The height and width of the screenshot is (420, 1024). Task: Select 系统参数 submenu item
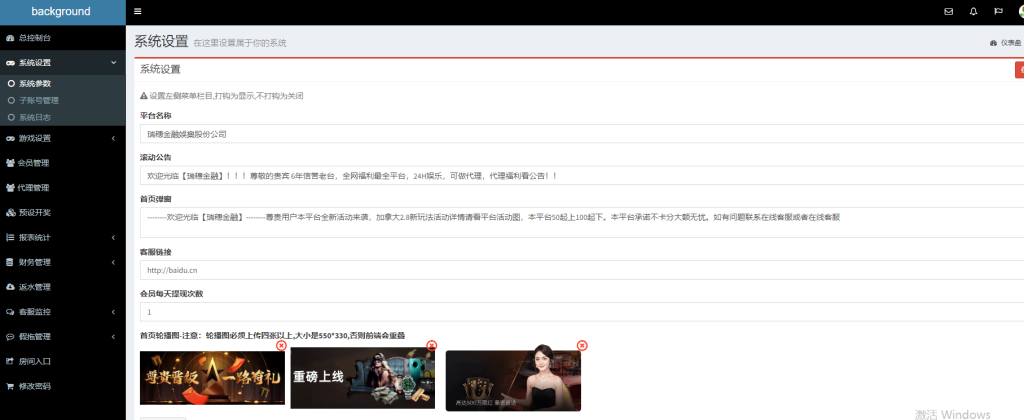pyautogui.click(x=35, y=84)
